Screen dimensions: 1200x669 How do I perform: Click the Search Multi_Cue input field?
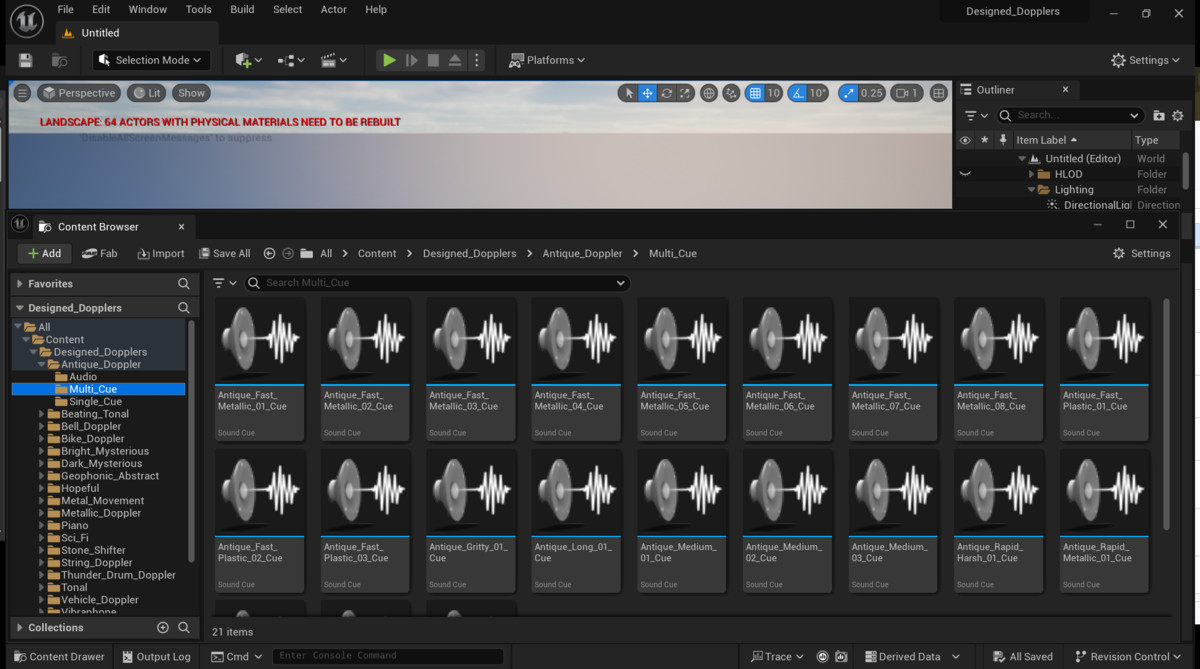[437, 283]
